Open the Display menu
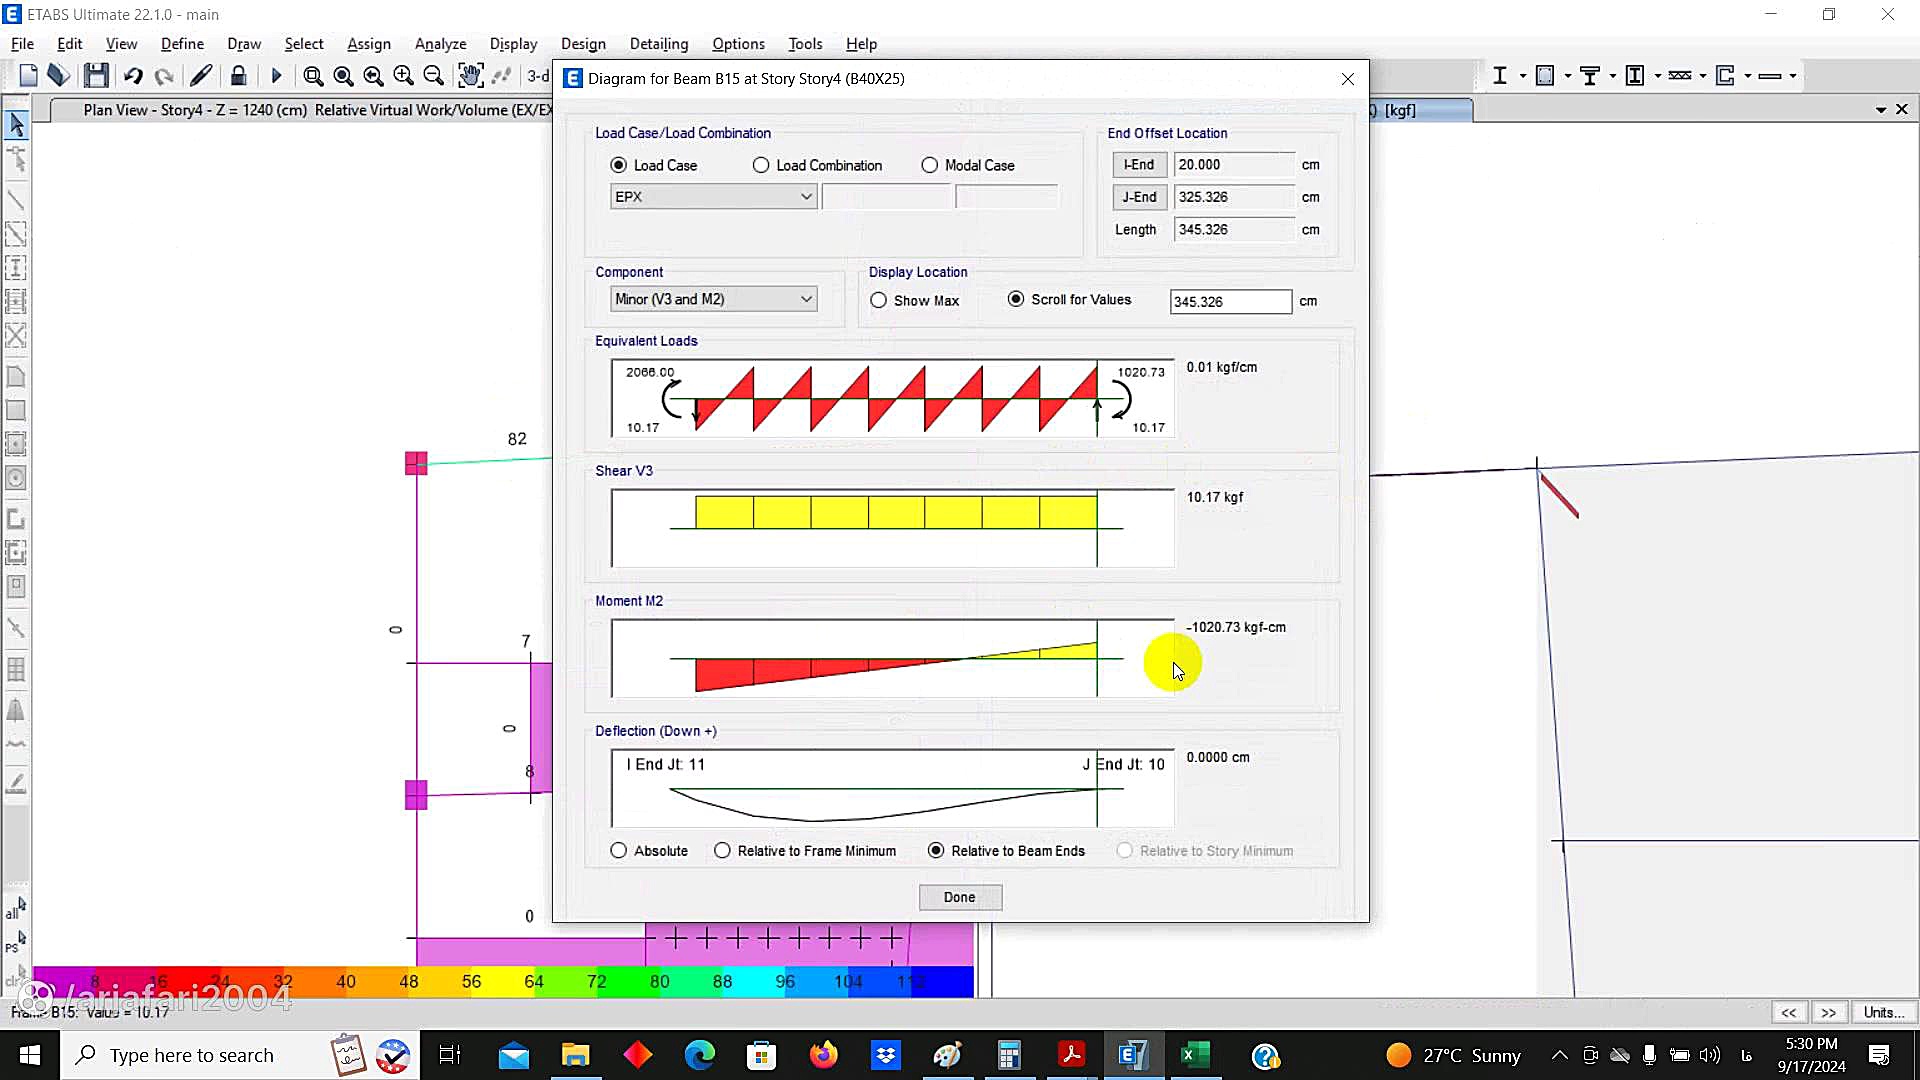Viewport: 1920px width, 1080px height. click(x=513, y=44)
